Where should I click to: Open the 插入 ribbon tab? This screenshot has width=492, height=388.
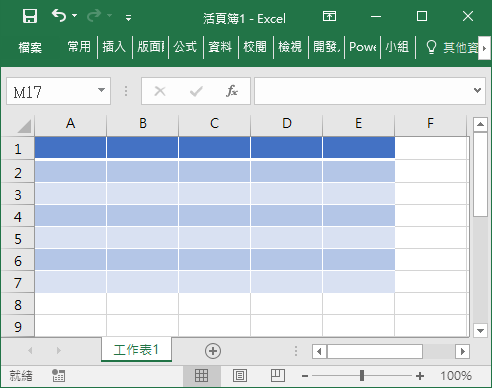point(114,47)
